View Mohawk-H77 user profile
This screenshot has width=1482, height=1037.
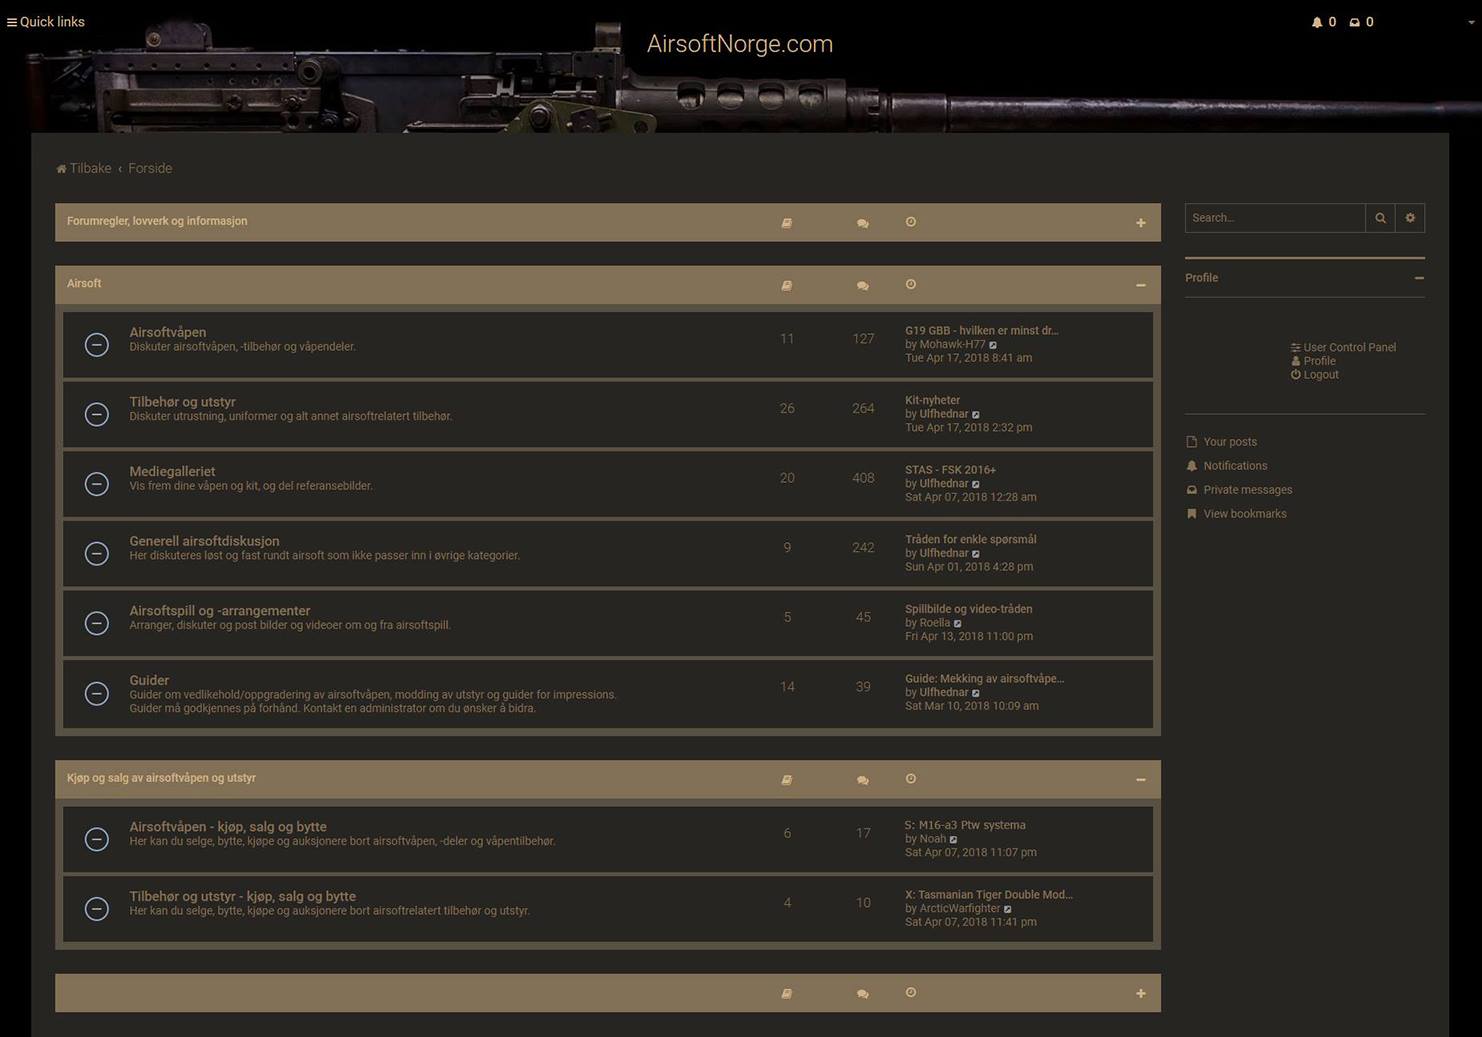coord(952,344)
